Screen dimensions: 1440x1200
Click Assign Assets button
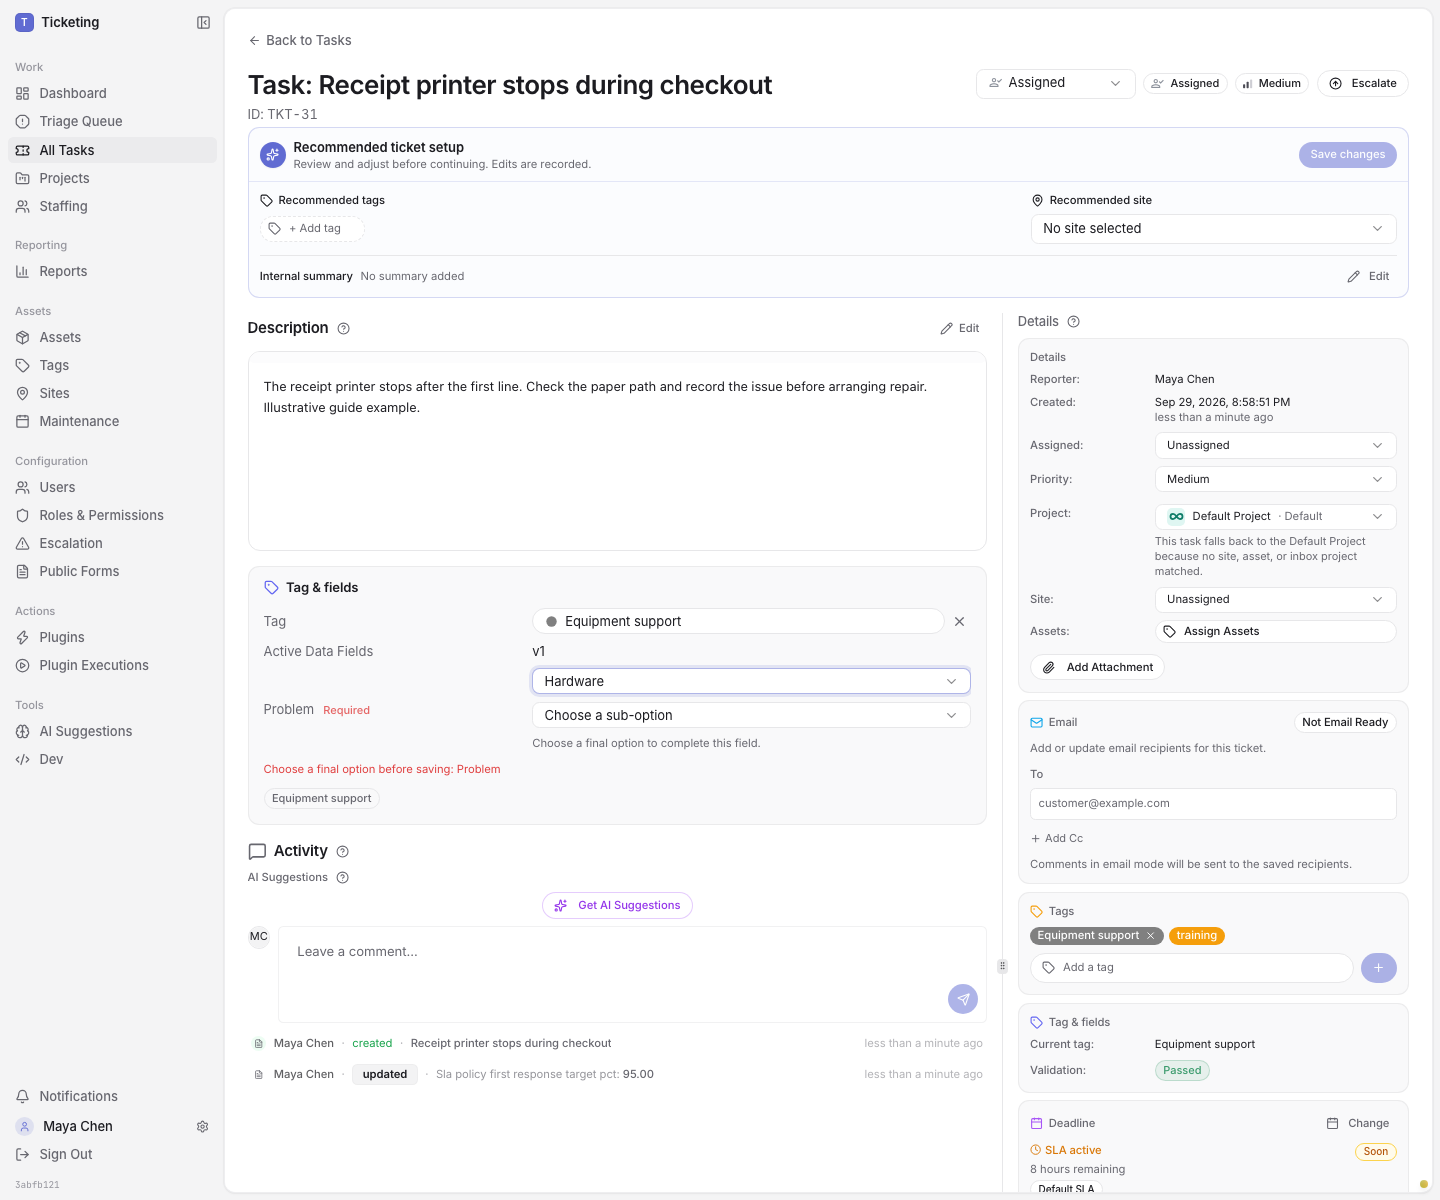coord(1275,631)
